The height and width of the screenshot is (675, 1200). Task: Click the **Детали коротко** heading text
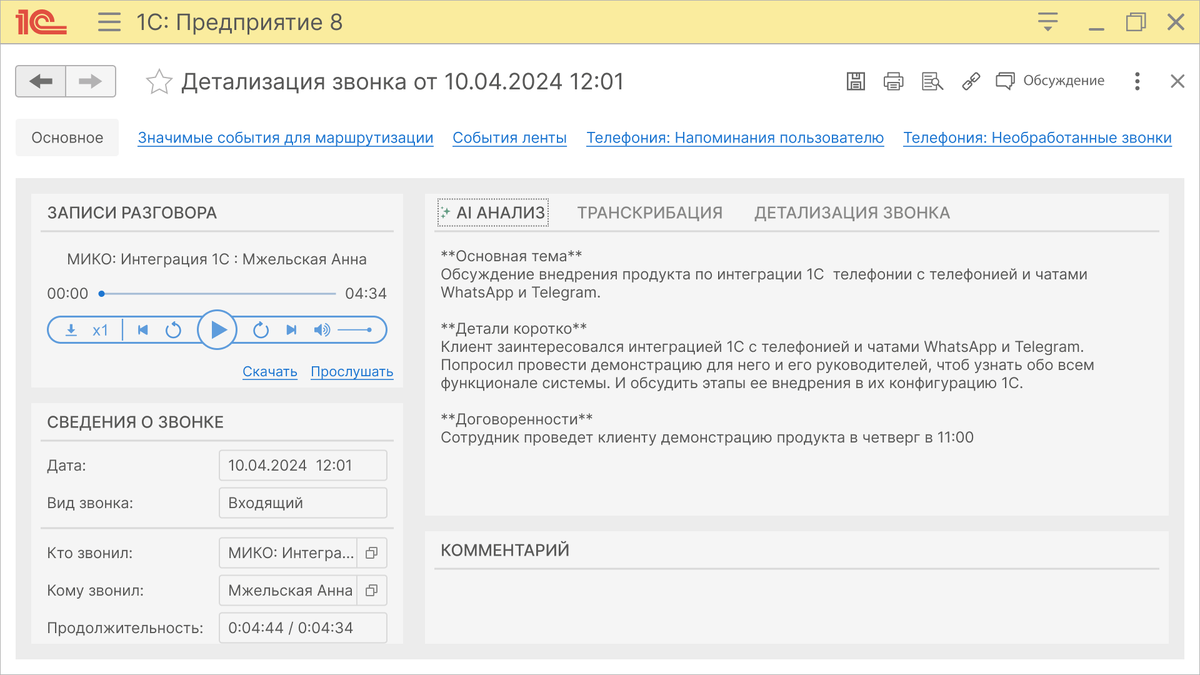514,328
